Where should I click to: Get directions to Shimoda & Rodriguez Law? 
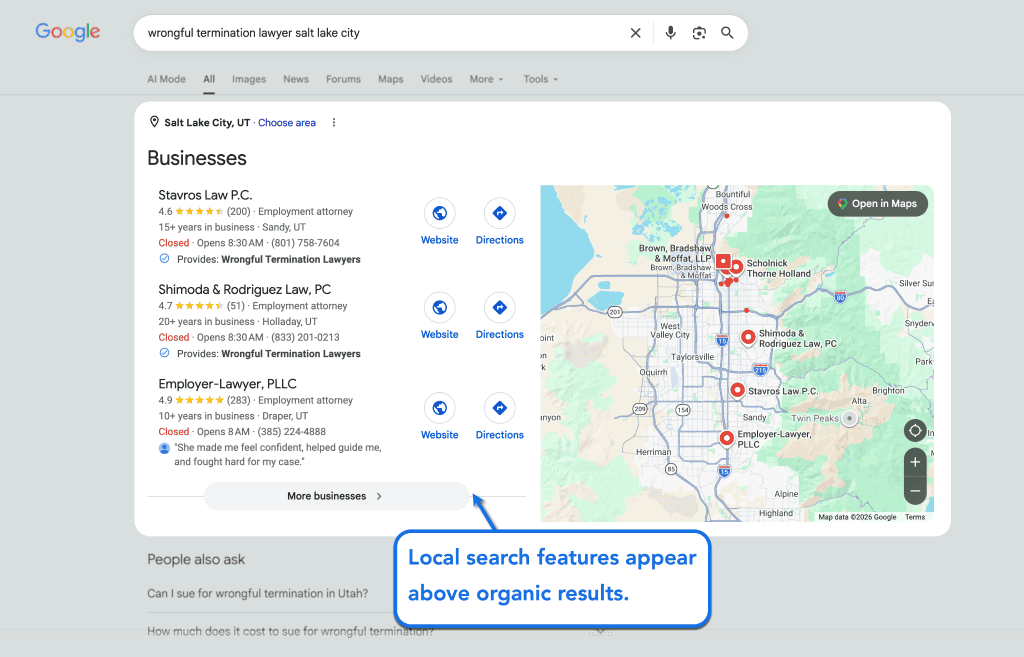point(500,307)
